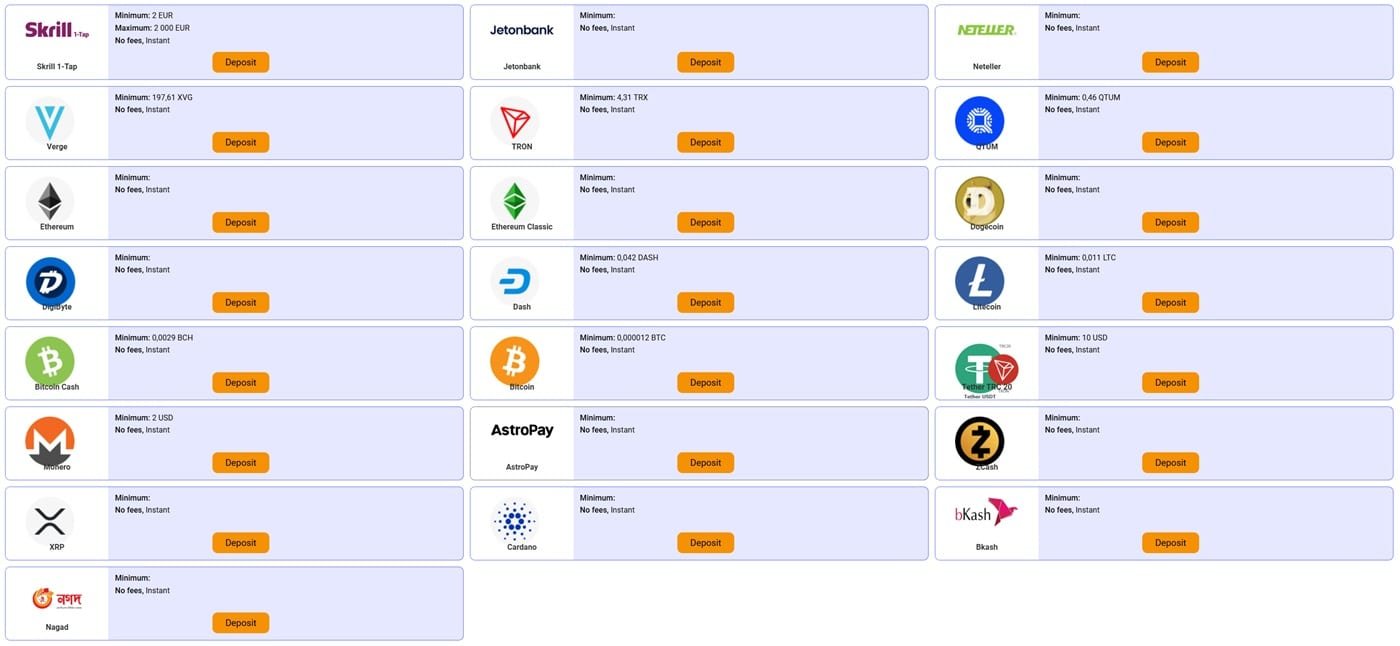Click Deposit for Jetonbank
1400x646 pixels.
[705, 61]
